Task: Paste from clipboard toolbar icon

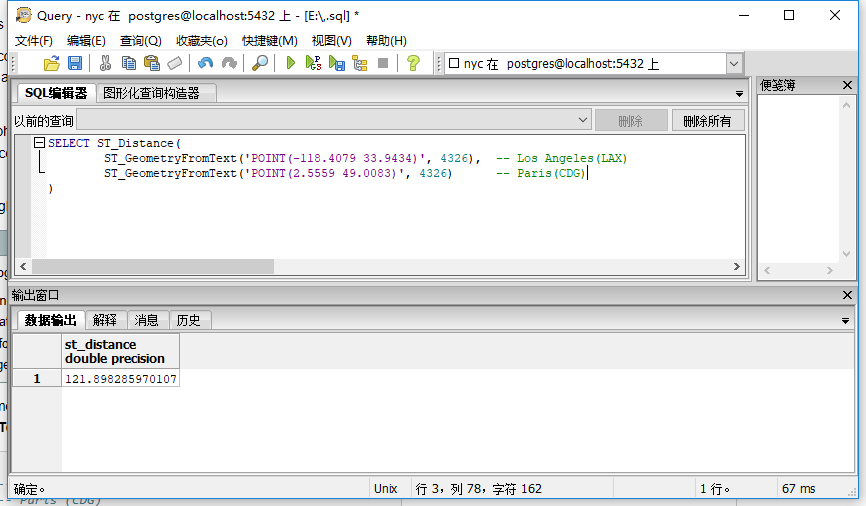Action: pos(151,64)
